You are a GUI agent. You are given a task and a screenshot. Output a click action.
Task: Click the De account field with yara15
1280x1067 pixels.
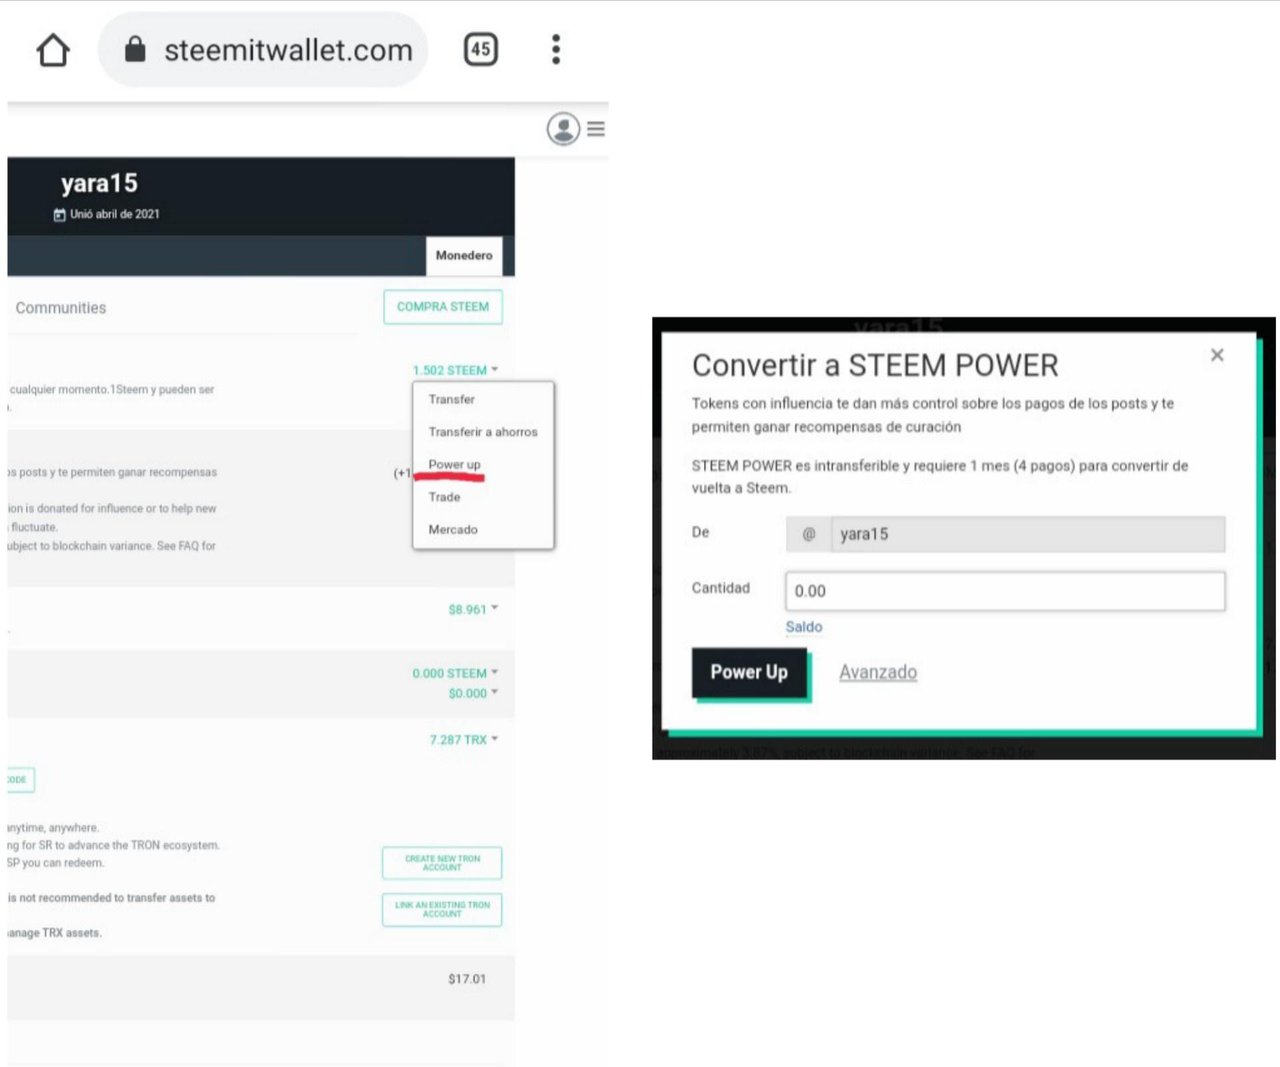[x=1005, y=534]
